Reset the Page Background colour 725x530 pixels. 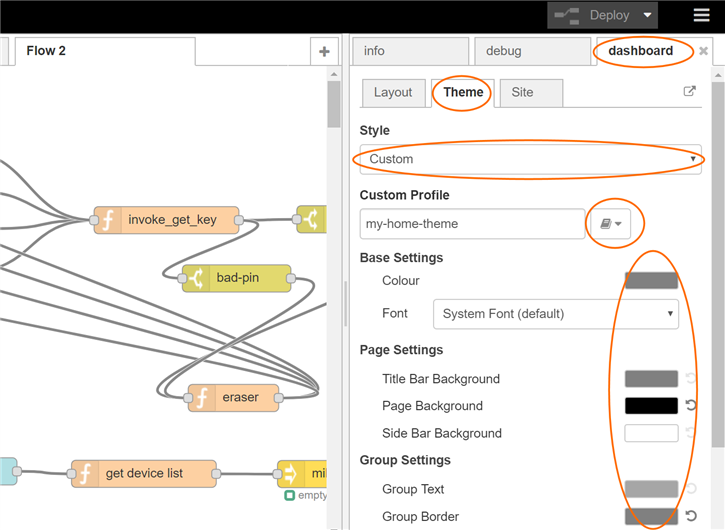coord(691,406)
